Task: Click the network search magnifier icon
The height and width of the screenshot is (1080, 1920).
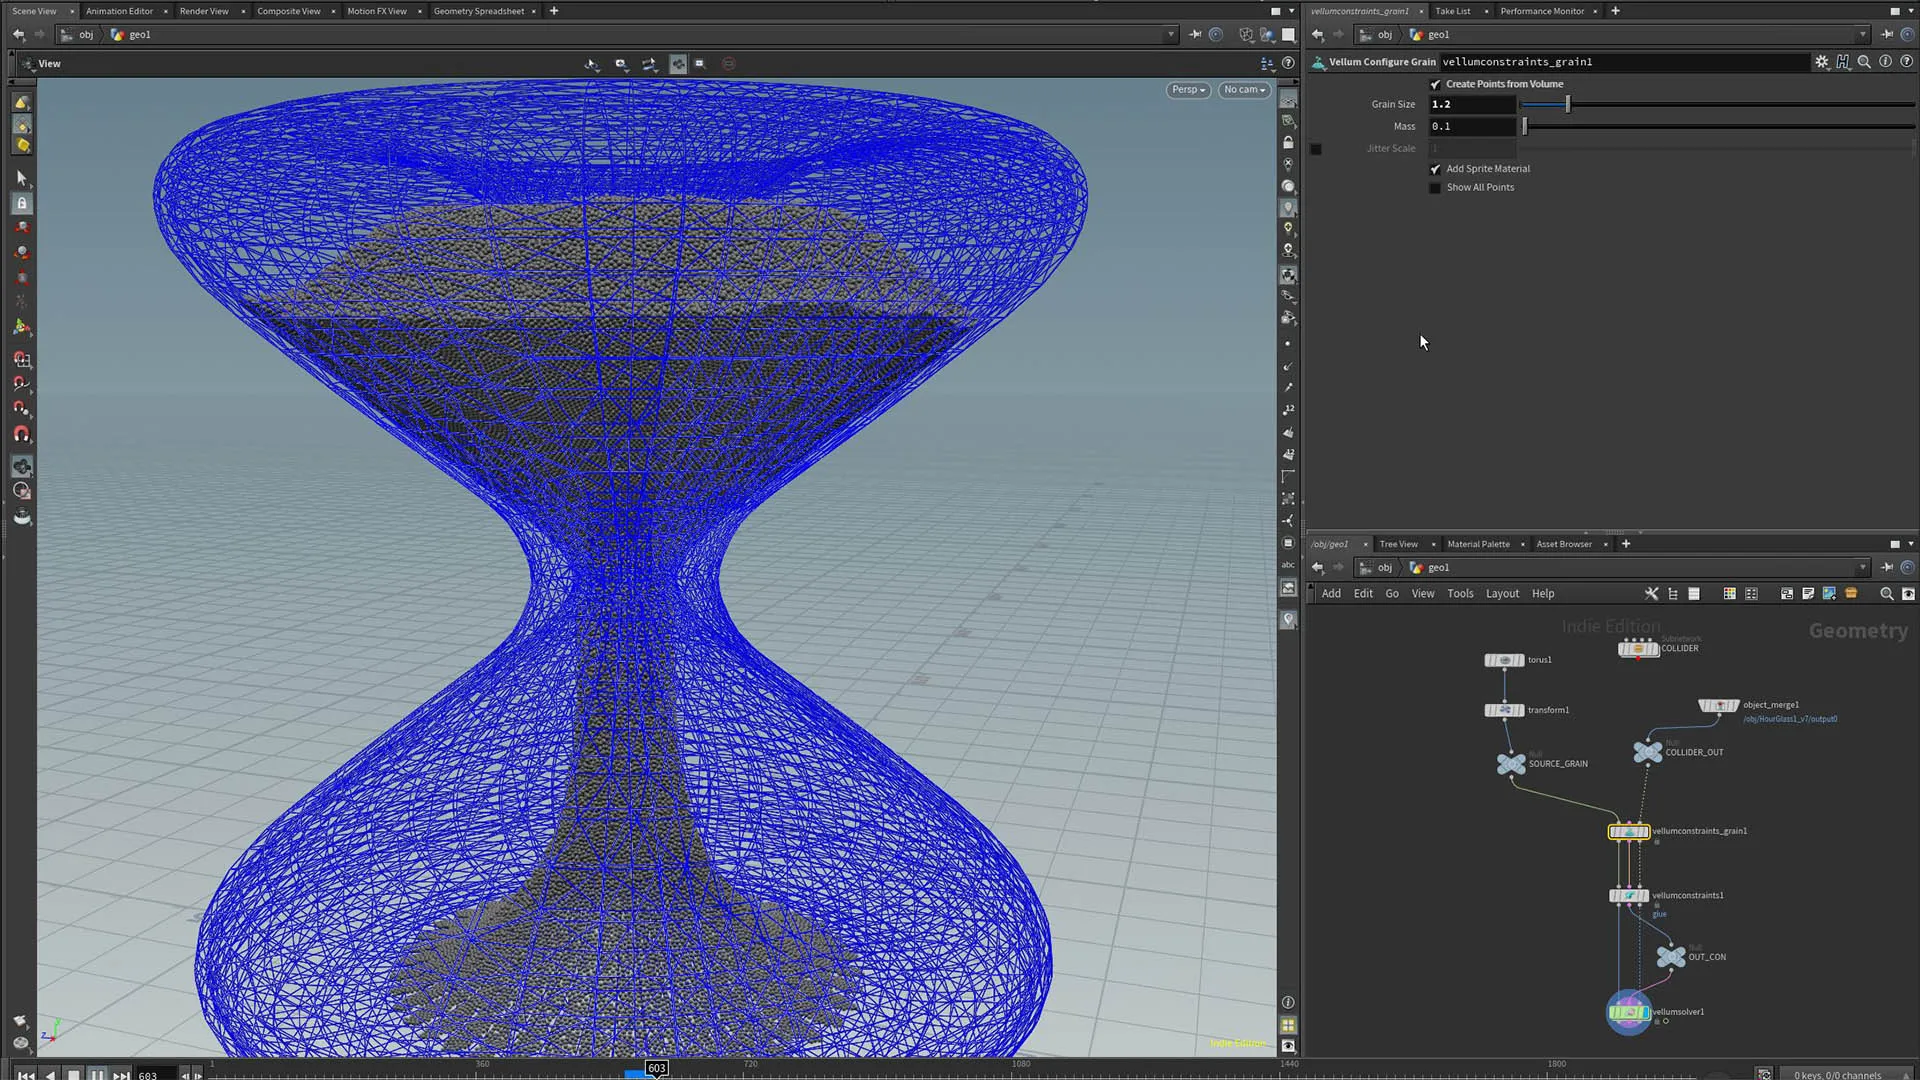Action: pyautogui.click(x=1886, y=594)
